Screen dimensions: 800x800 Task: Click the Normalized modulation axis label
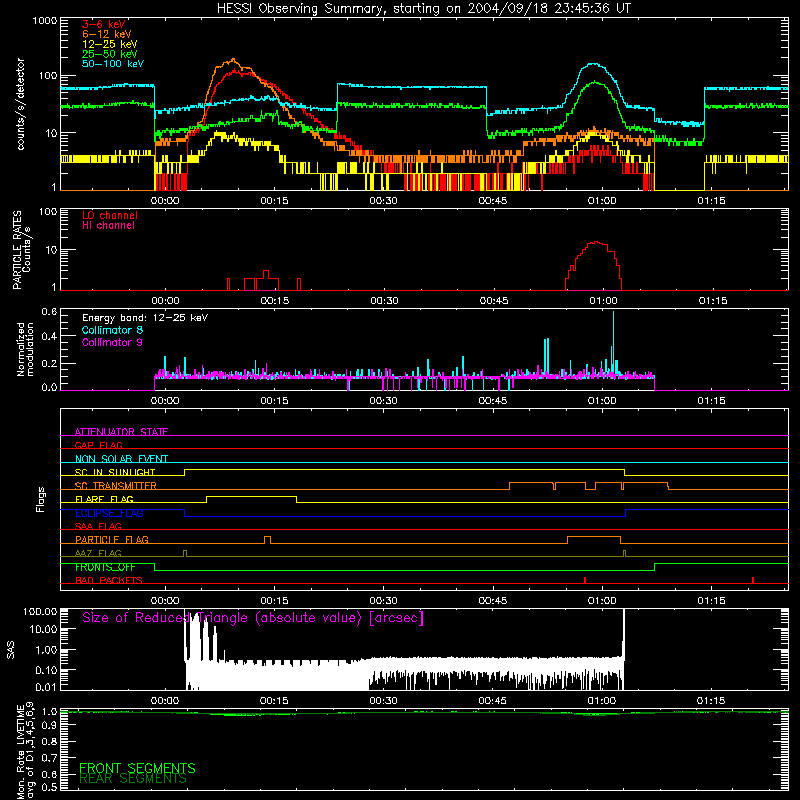(25, 349)
